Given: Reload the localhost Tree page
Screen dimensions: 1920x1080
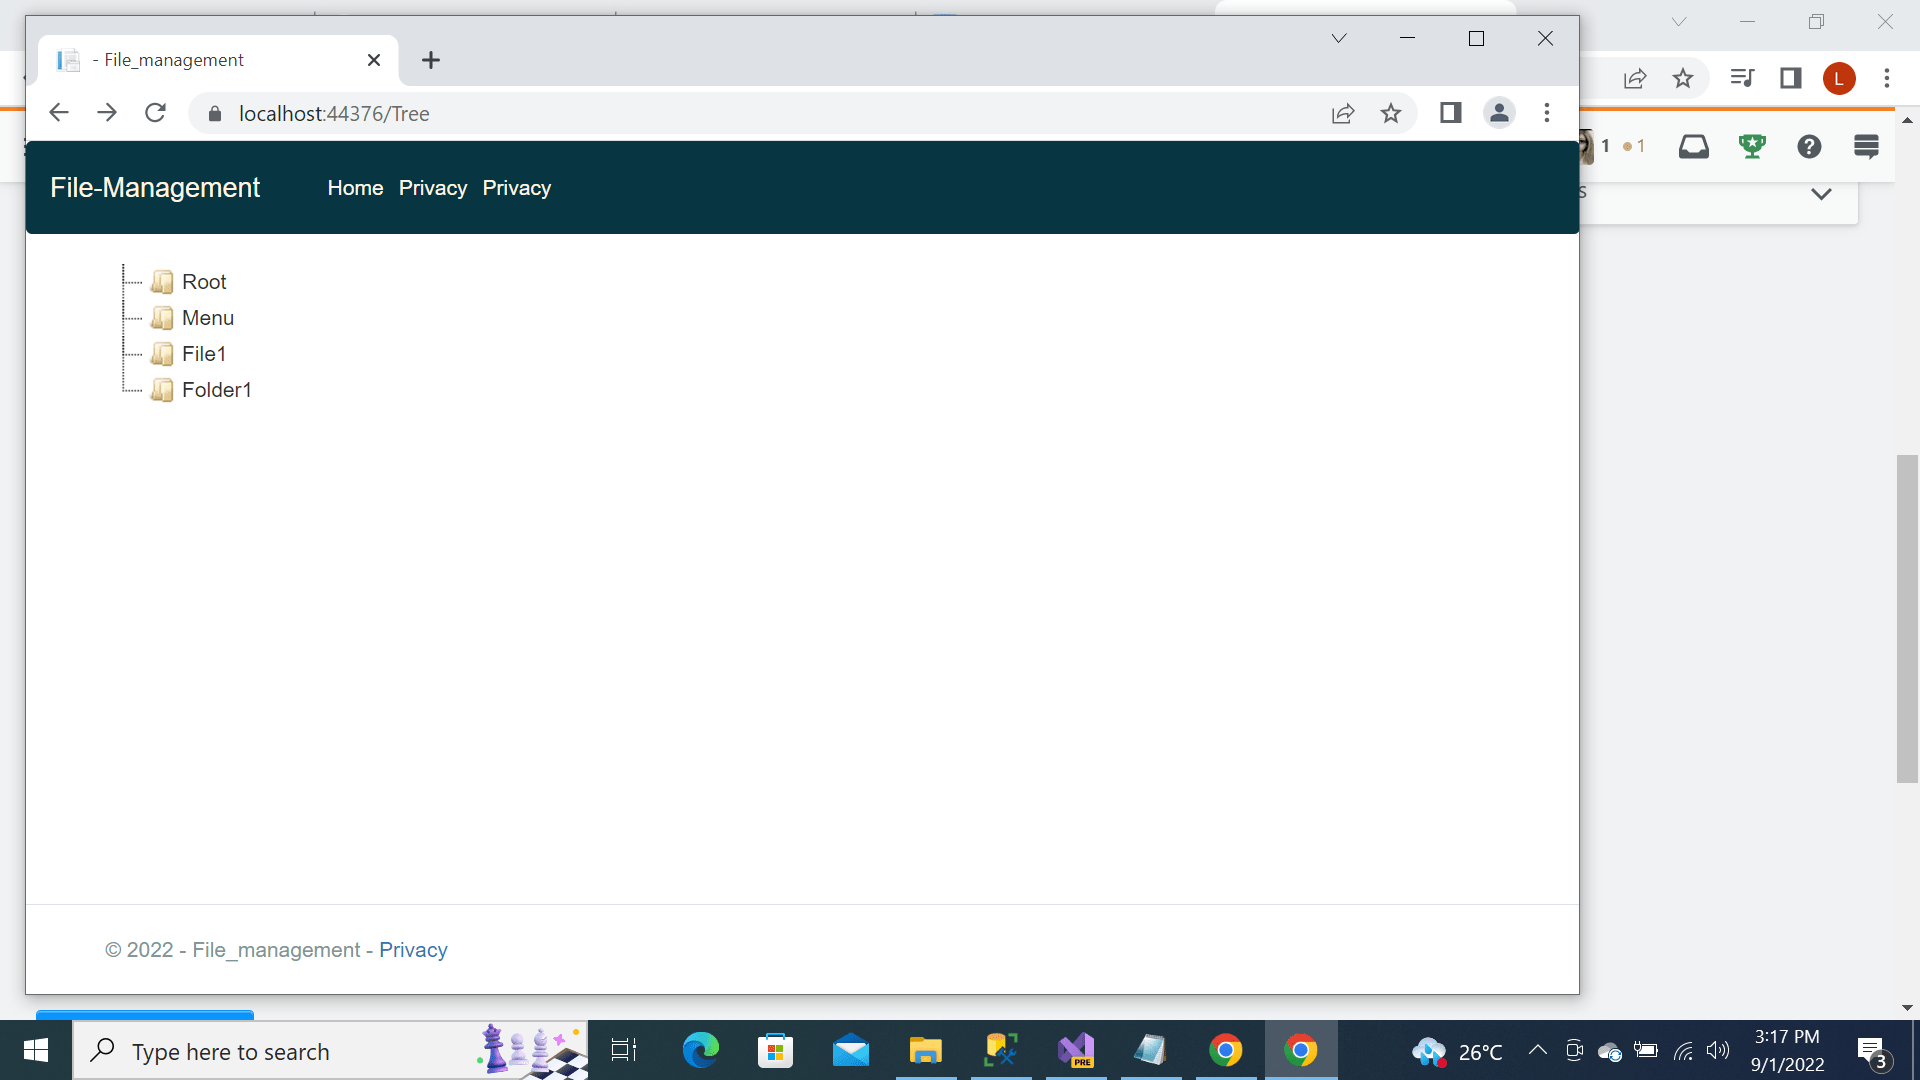Looking at the screenshot, I should (155, 113).
